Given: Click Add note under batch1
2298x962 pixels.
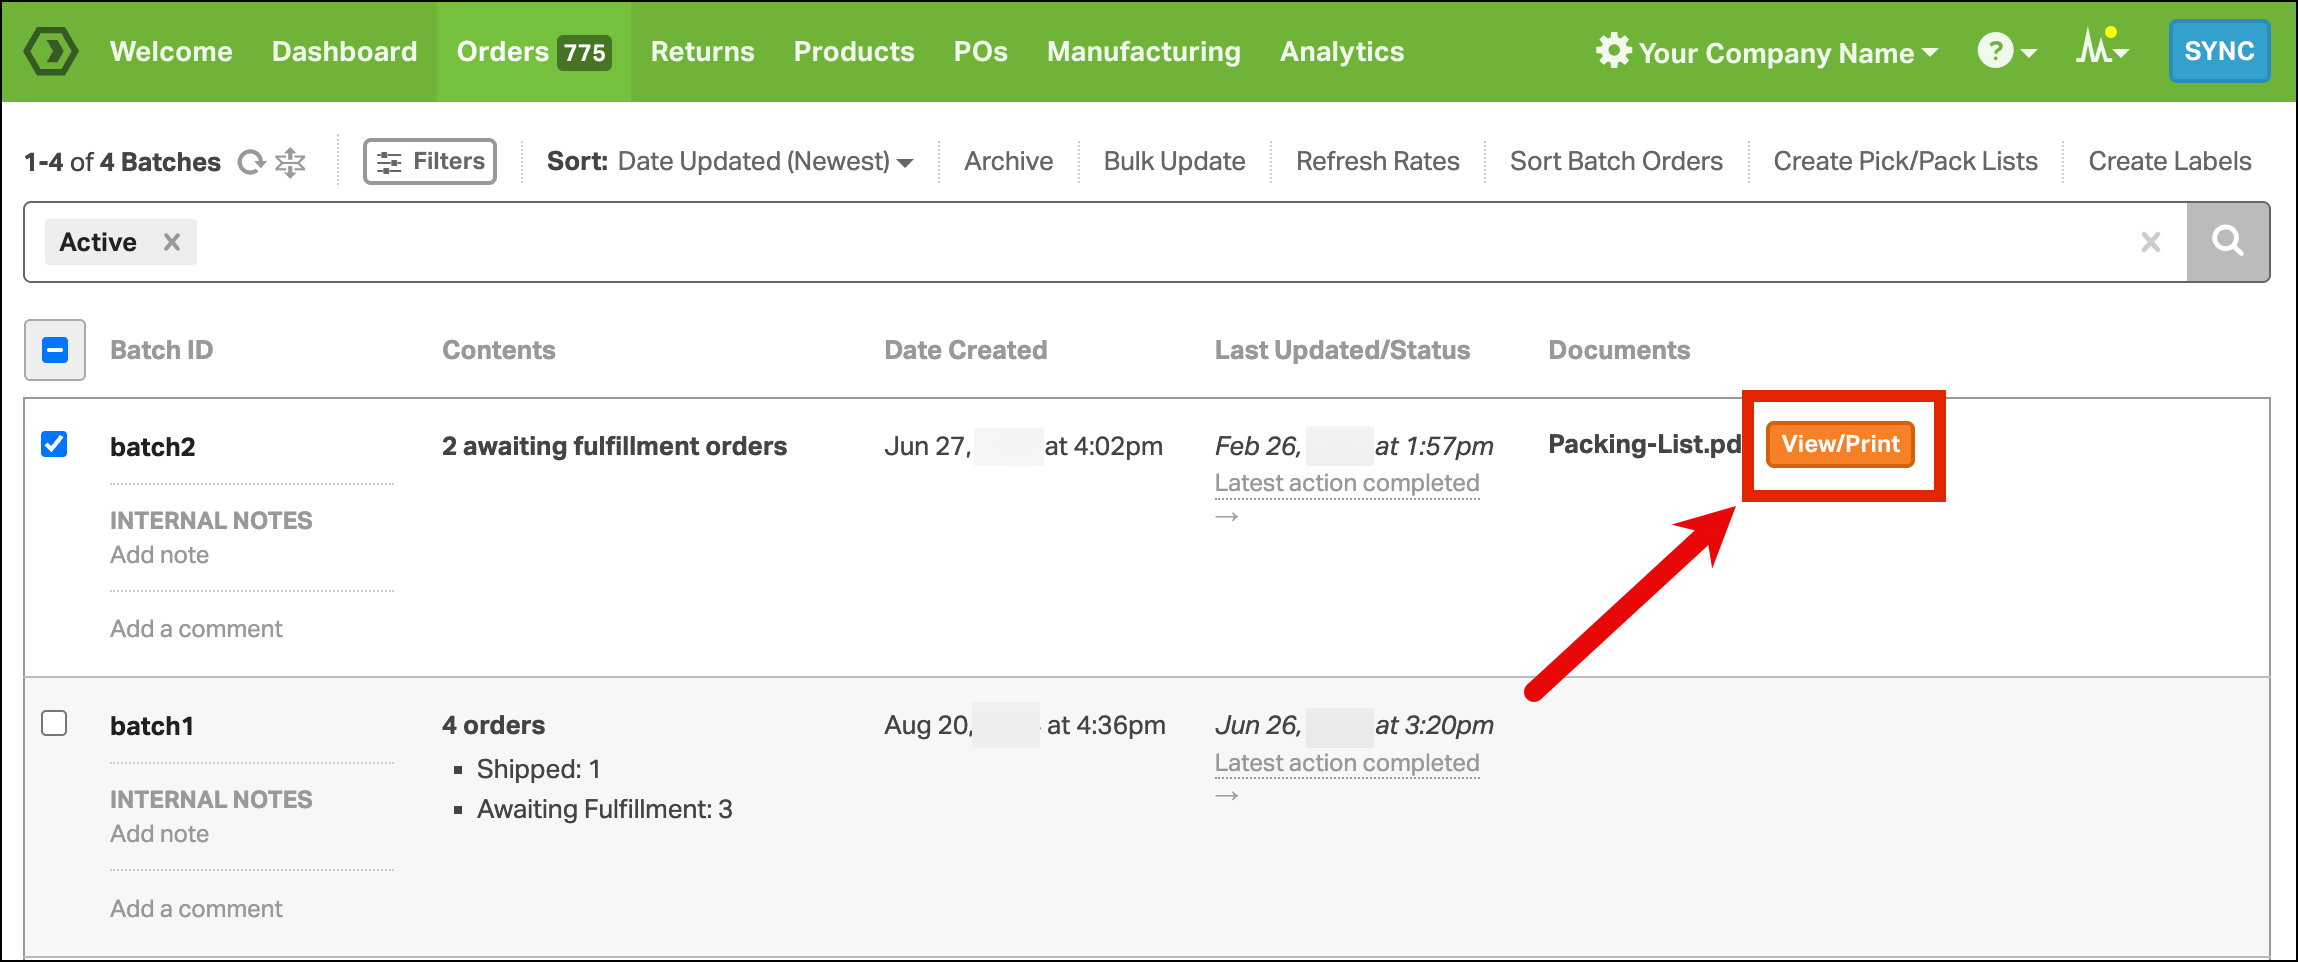Looking at the screenshot, I should coord(160,834).
